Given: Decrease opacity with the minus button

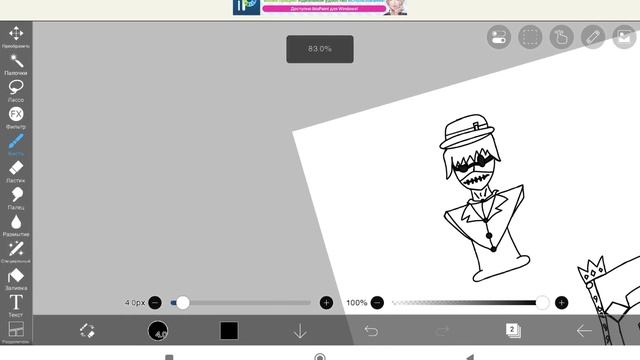Looking at the screenshot, I should pyautogui.click(x=377, y=303).
